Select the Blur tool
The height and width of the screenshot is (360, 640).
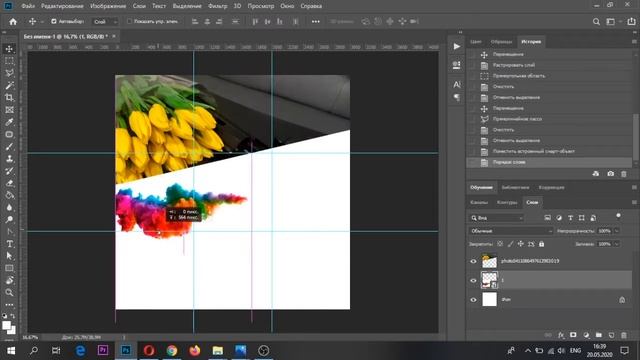tap(9, 207)
